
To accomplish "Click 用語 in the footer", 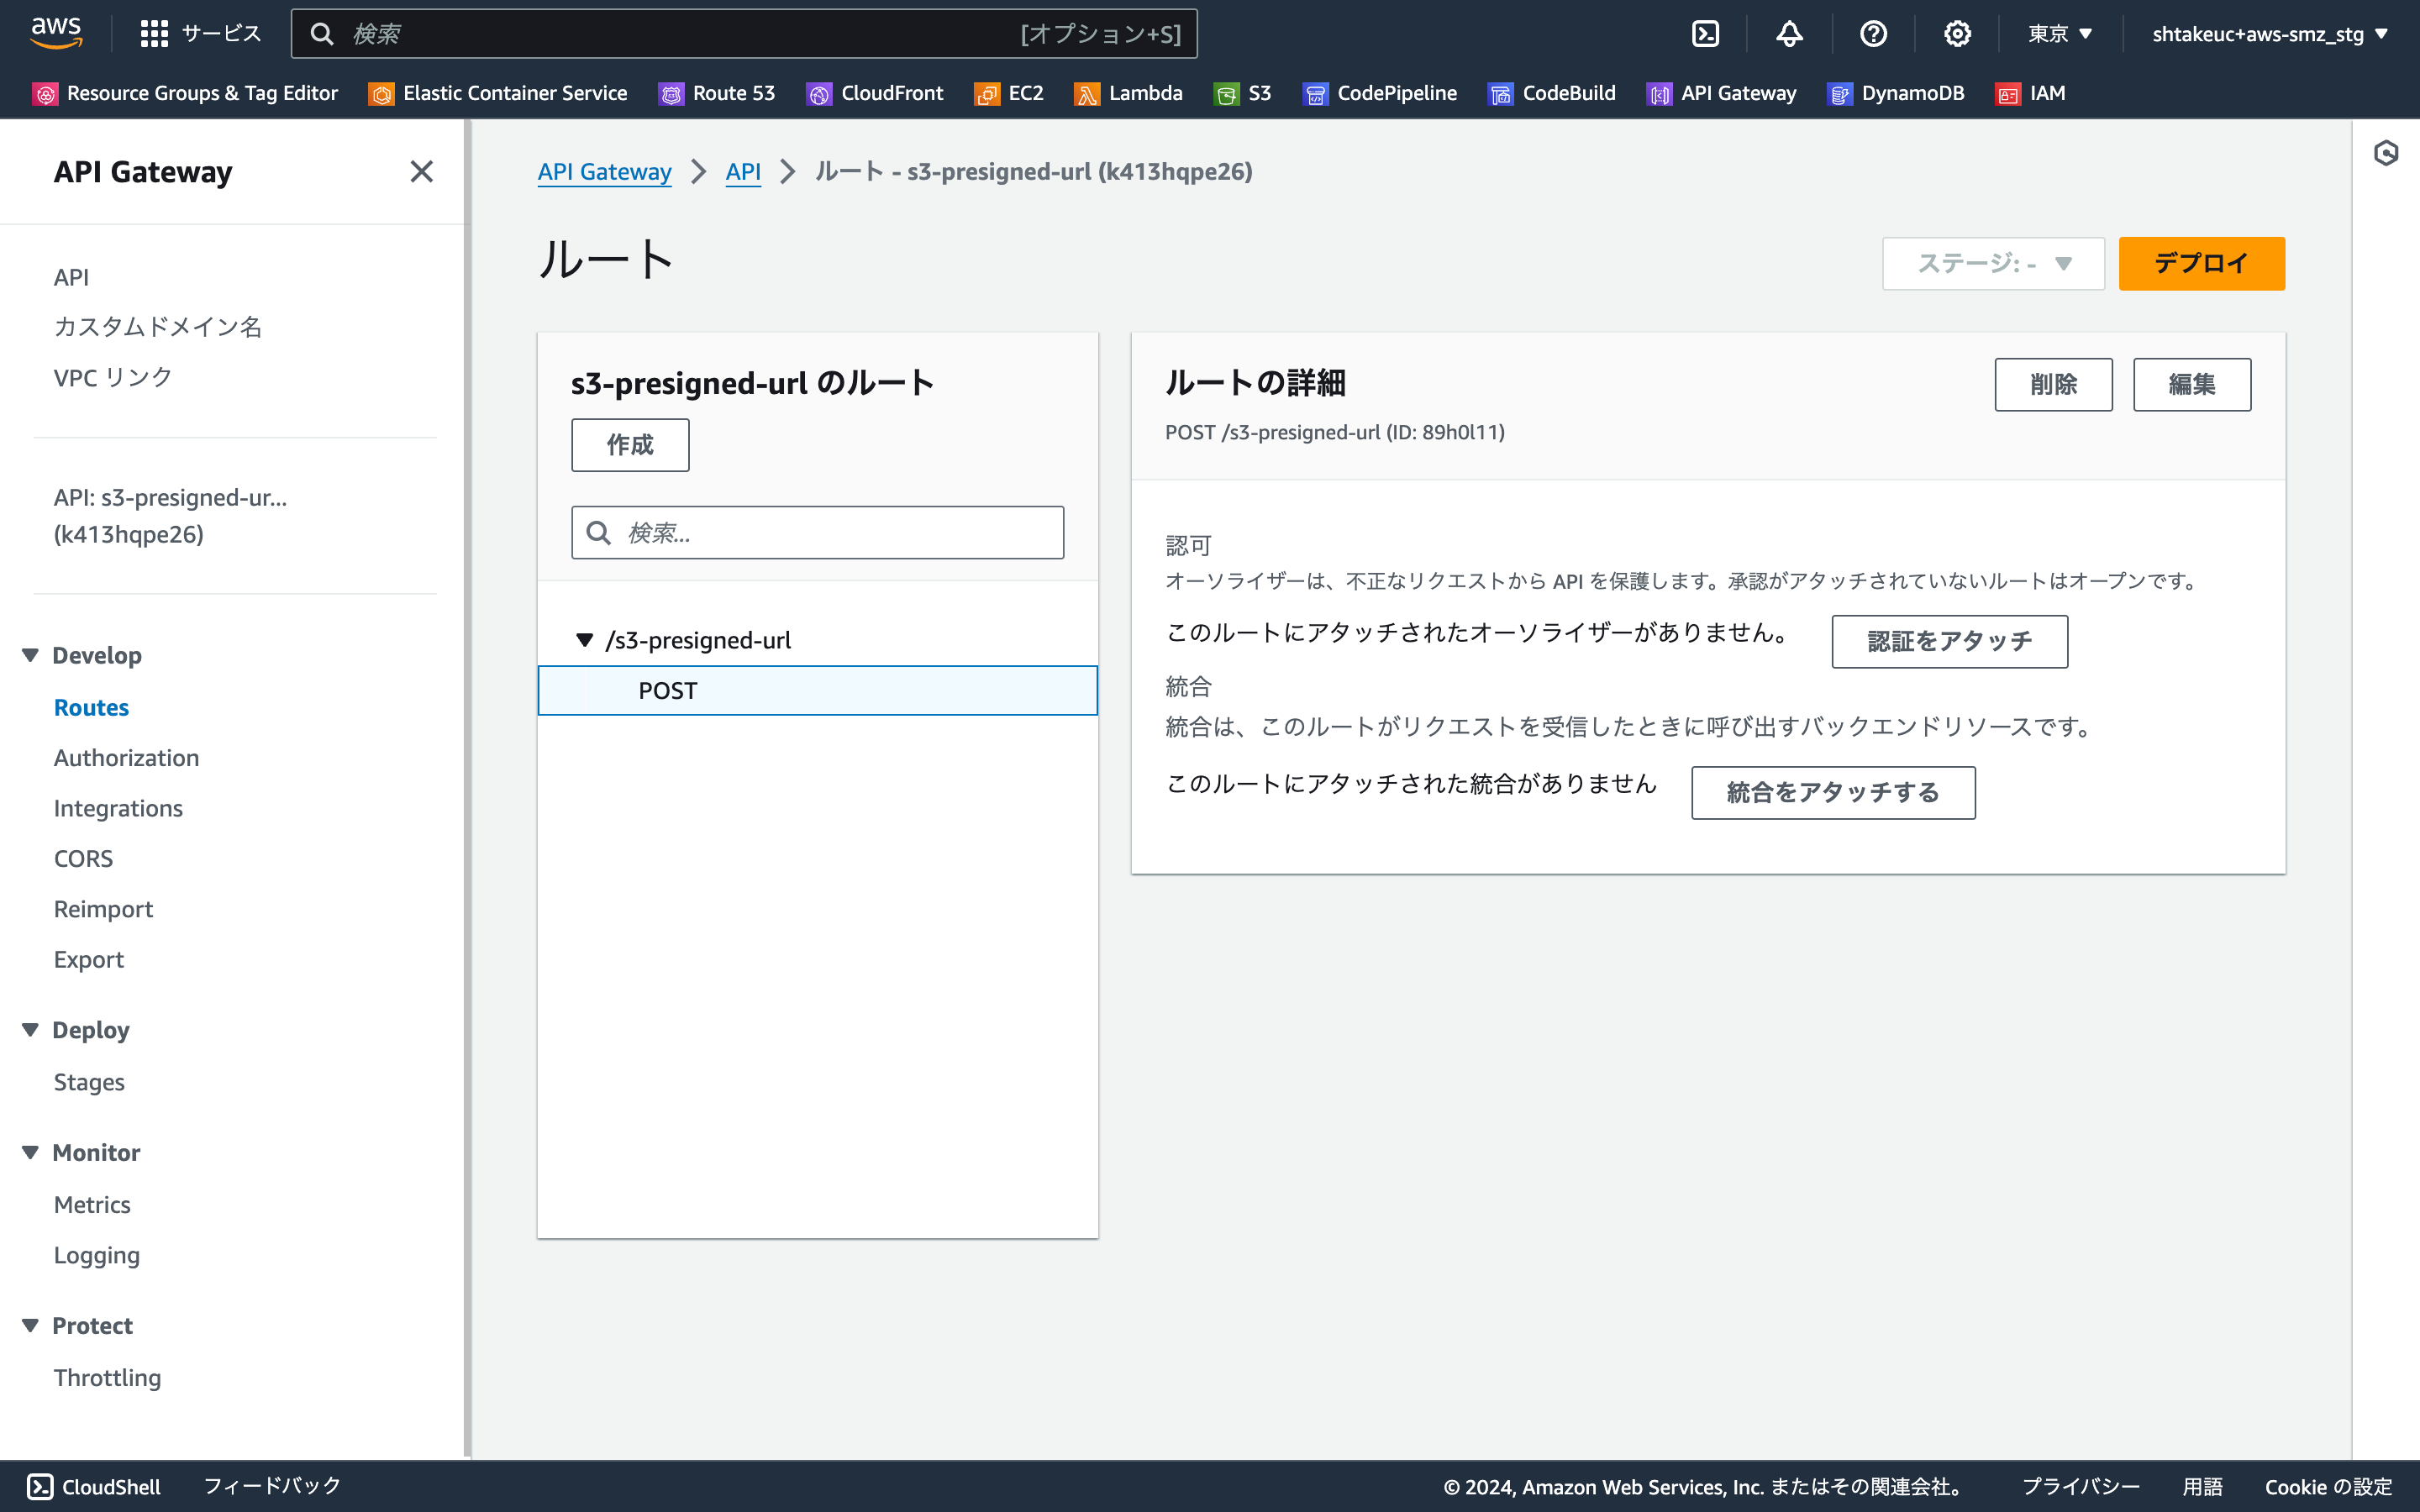I will click(x=2202, y=1486).
